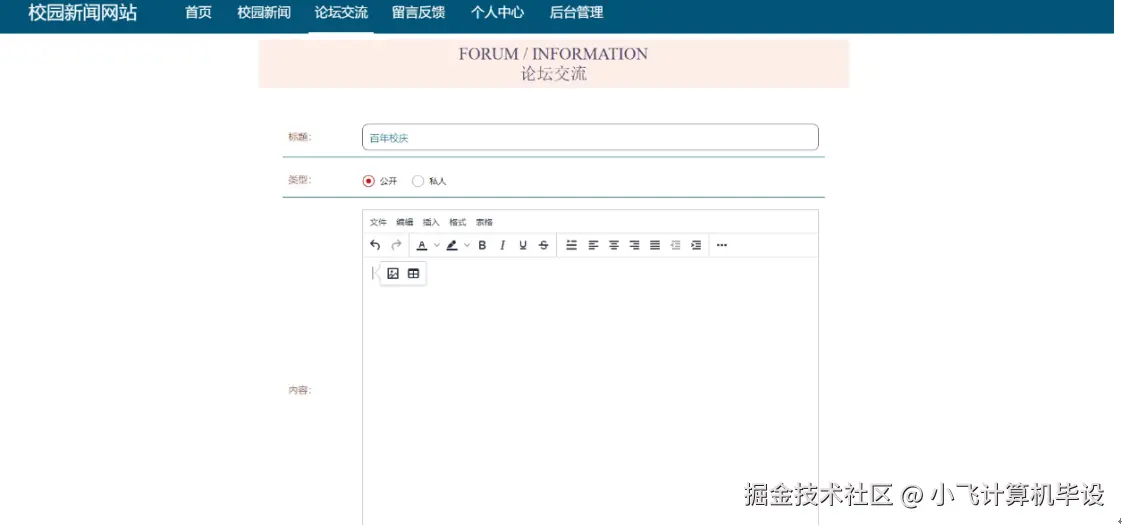Open the 文件 editor menu
Image resolution: width=1122 pixels, height=526 pixels.
tap(378, 223)
